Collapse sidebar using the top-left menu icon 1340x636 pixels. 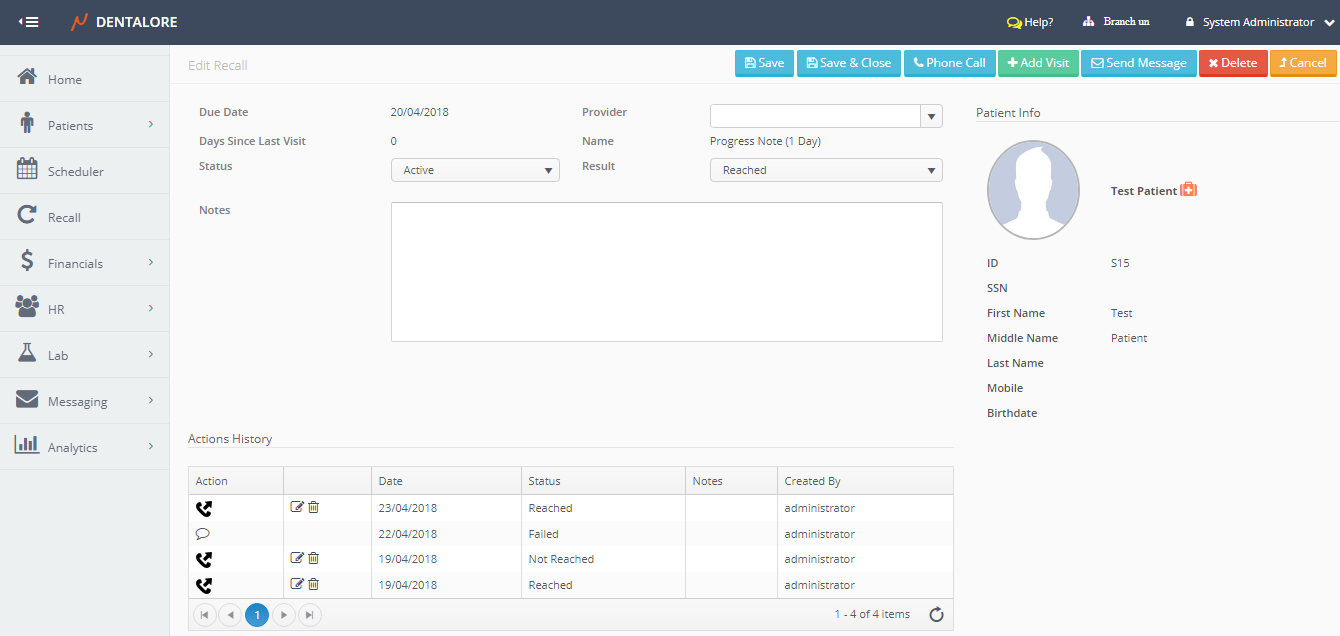click(29, 22)
